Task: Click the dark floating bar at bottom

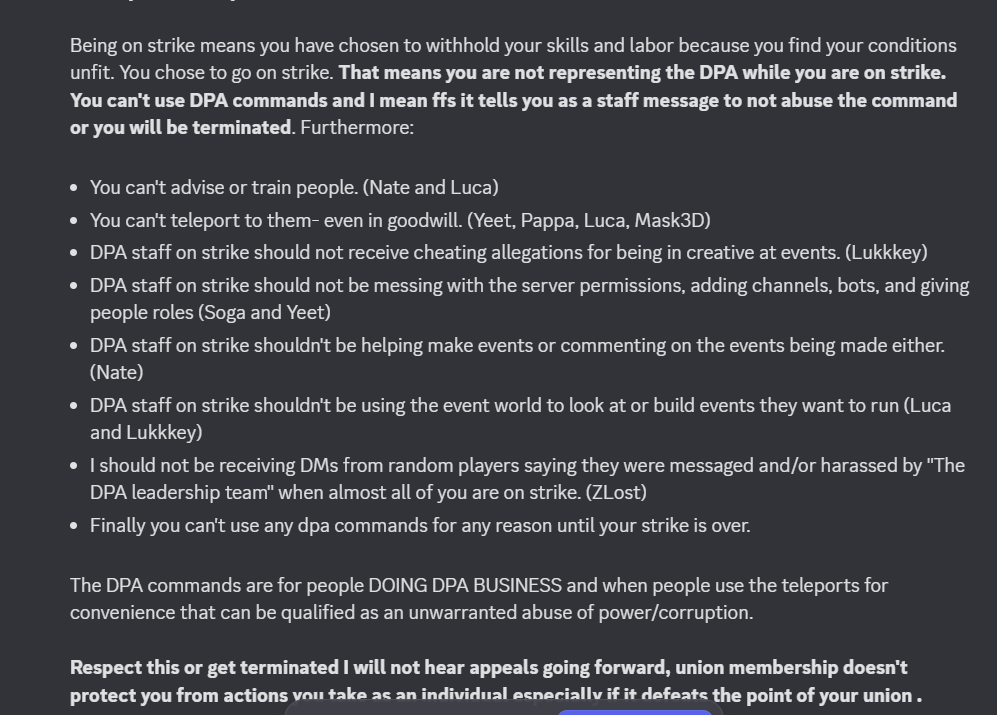Action: (x=503, y=707)
